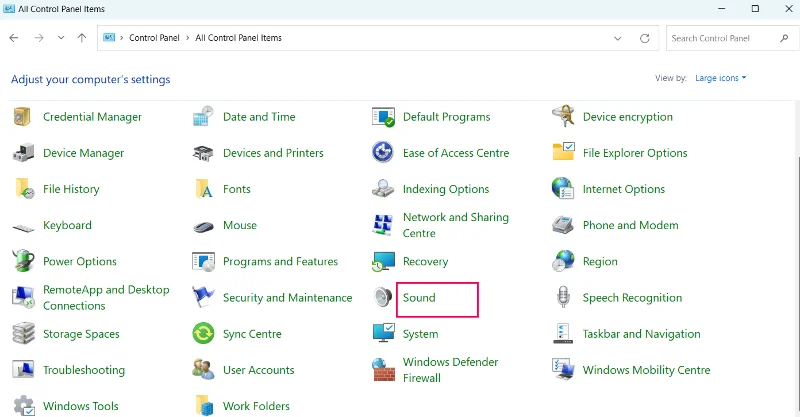Click the Taskbar and Navigation icon
The height and width of the screenshot is (417, 800).
click(x=563, y=334)
